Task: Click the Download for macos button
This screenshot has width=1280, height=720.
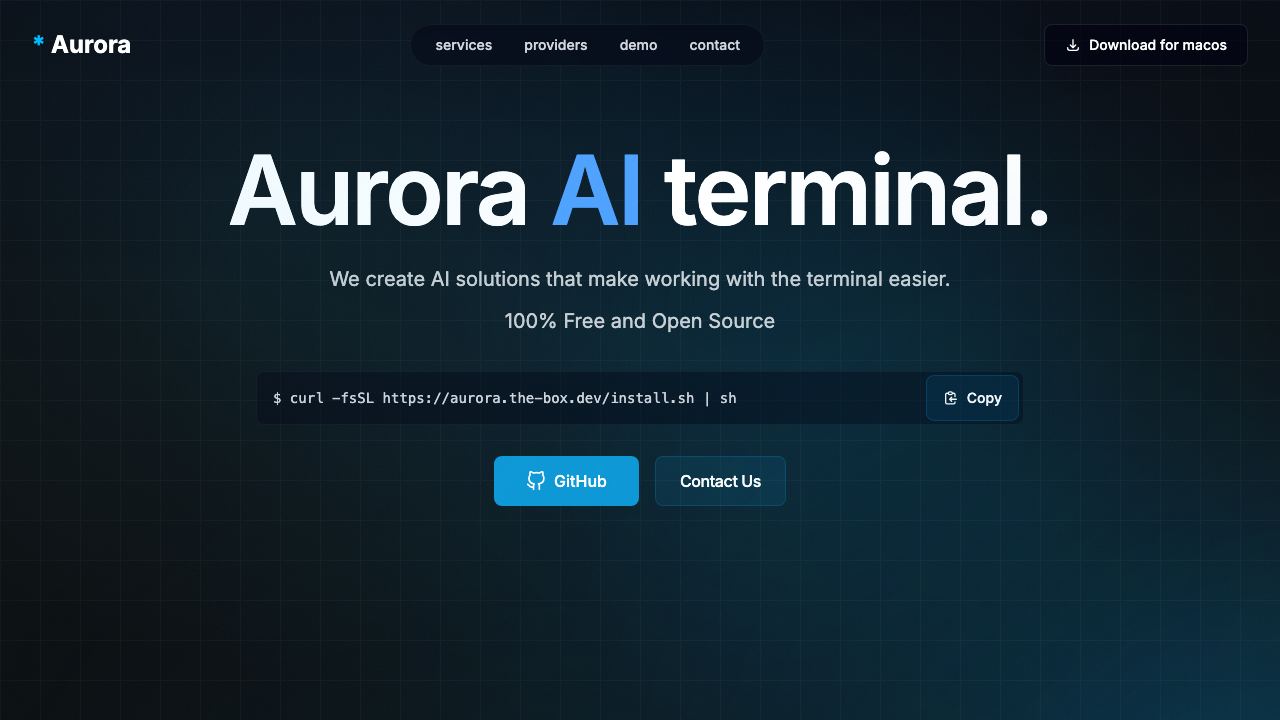Action: click(x=1146, y=45)
